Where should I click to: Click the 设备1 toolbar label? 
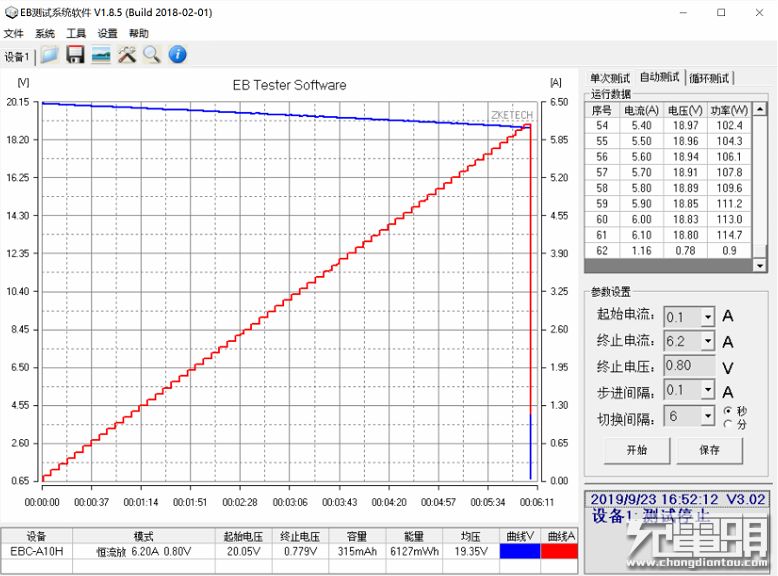click(x=16, y=57)
